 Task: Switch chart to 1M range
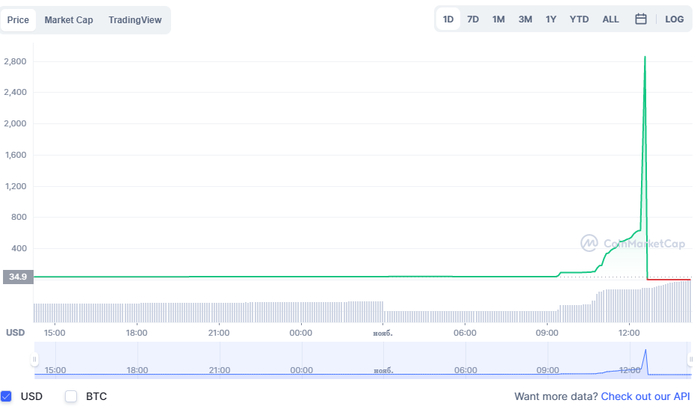coord(498,19)
